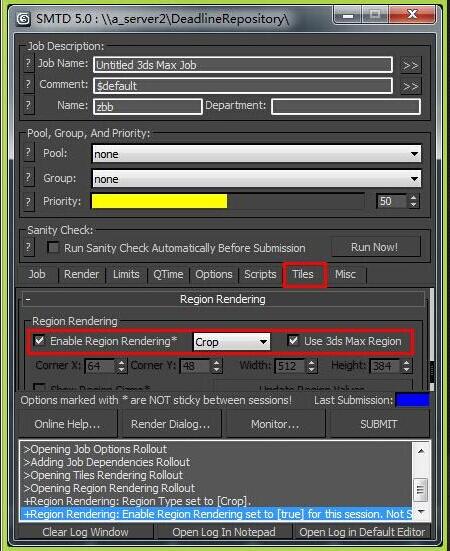
Task: Increase the priority value with up arrow
Action: 414,198
